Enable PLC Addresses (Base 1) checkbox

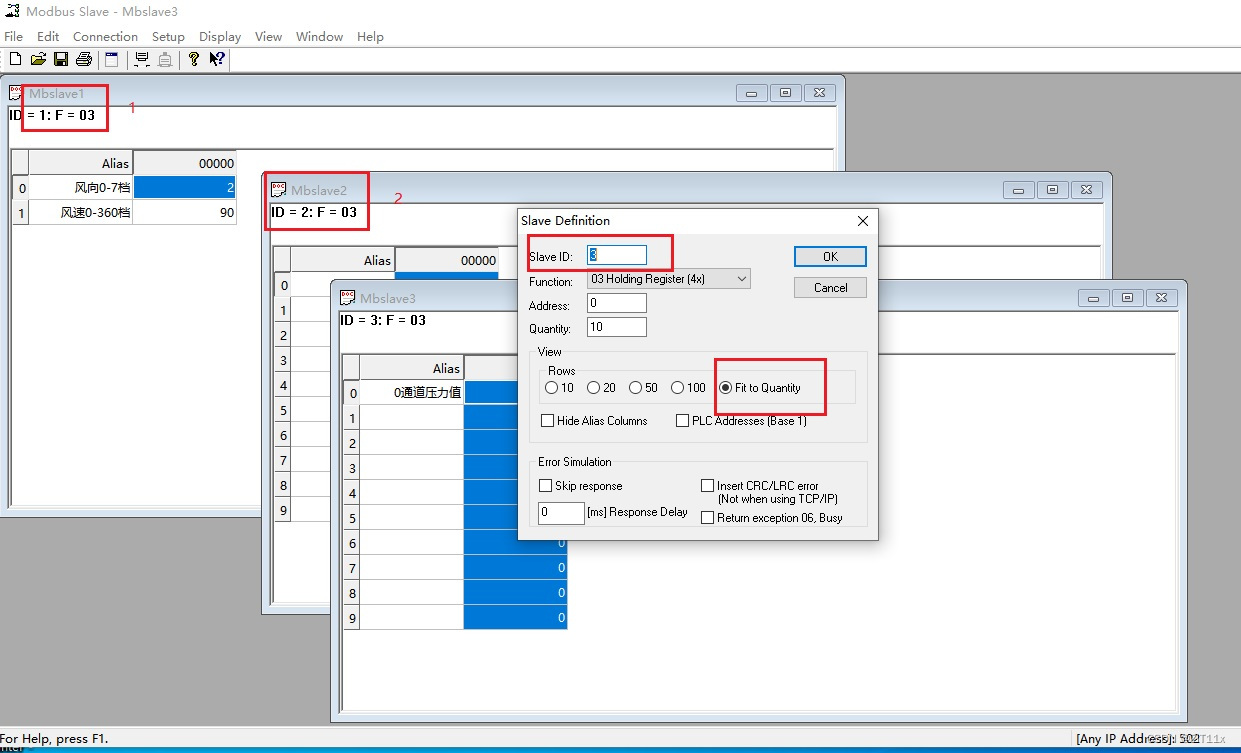(683, 421)
